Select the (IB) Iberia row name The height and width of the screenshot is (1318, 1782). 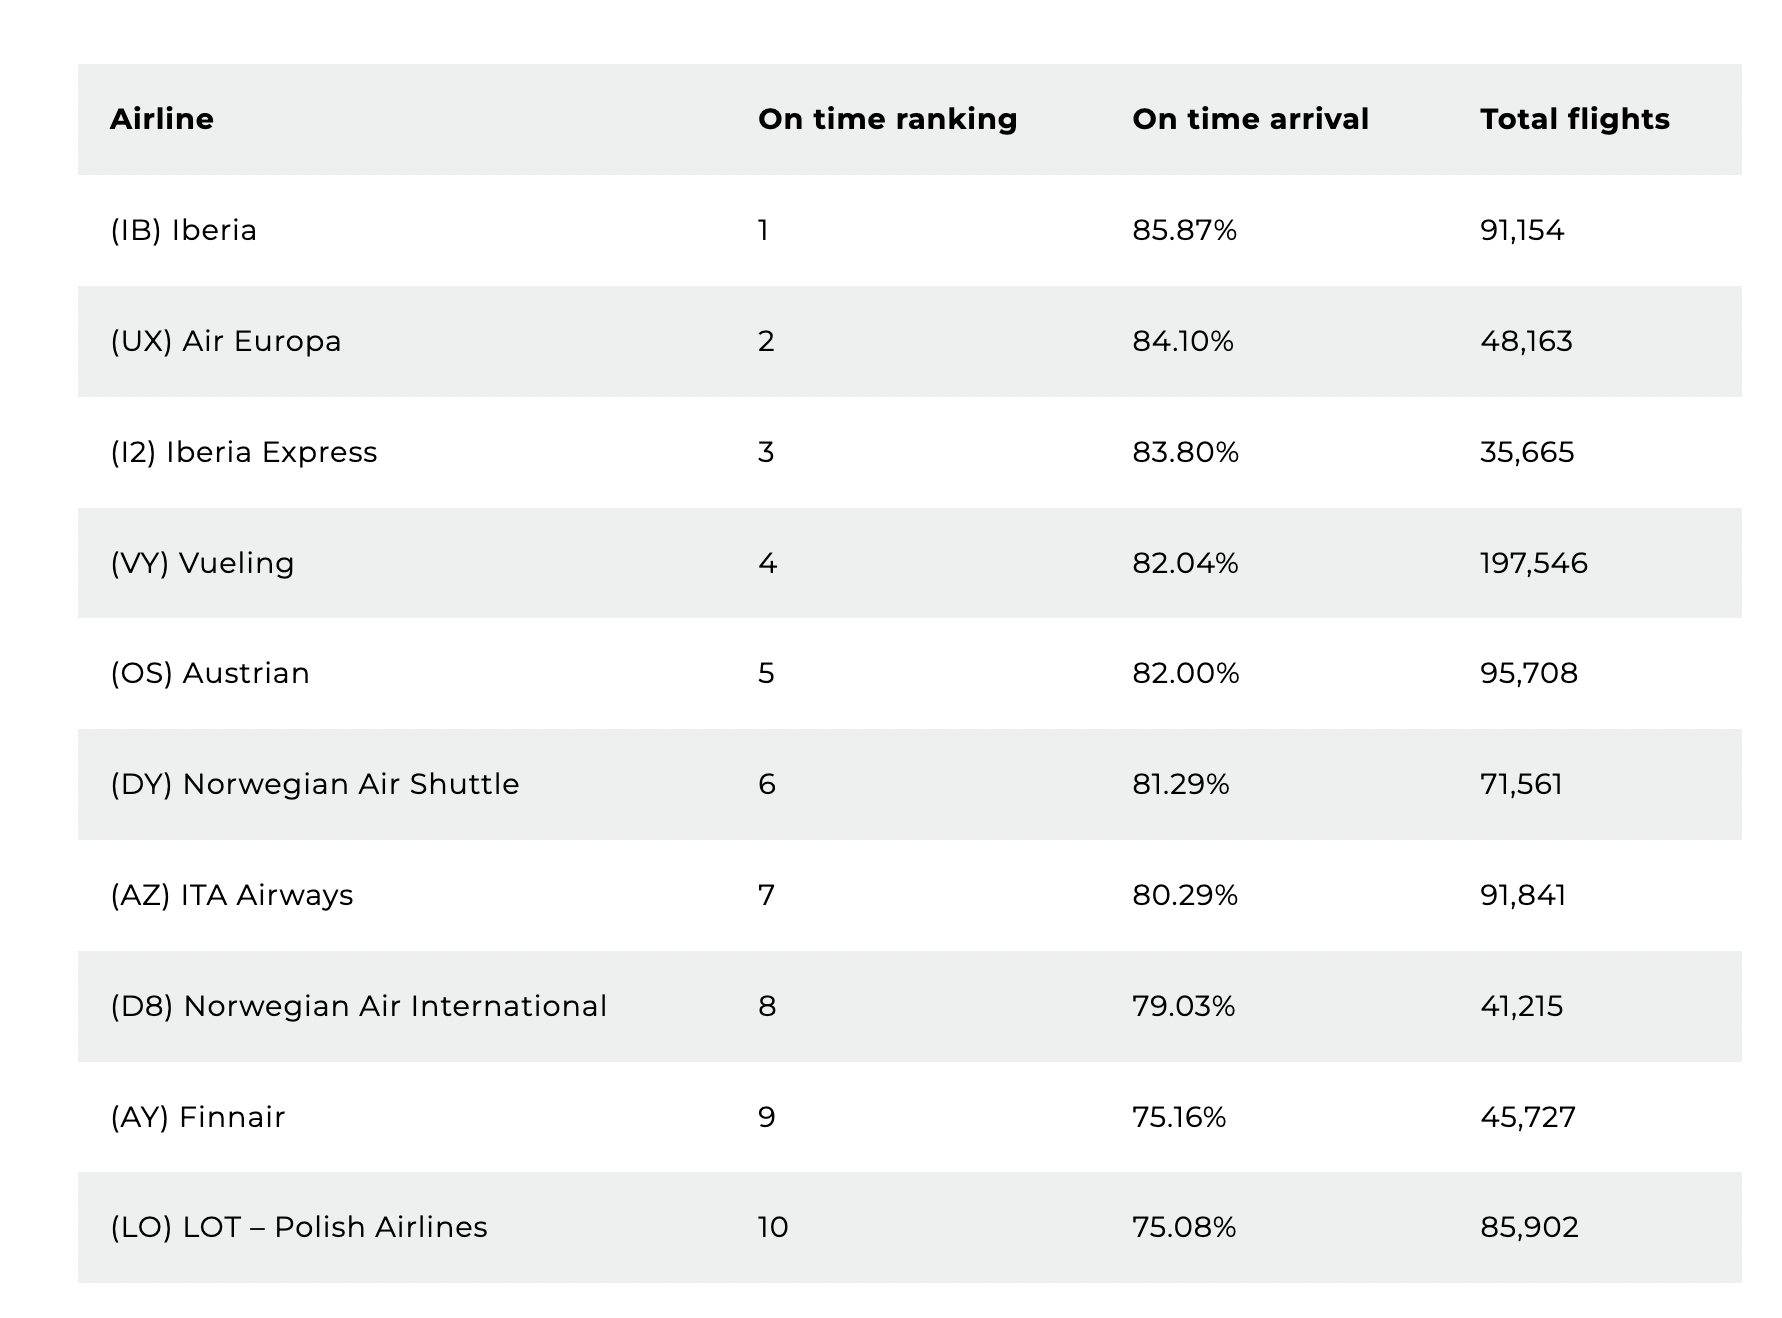point(183,231)
